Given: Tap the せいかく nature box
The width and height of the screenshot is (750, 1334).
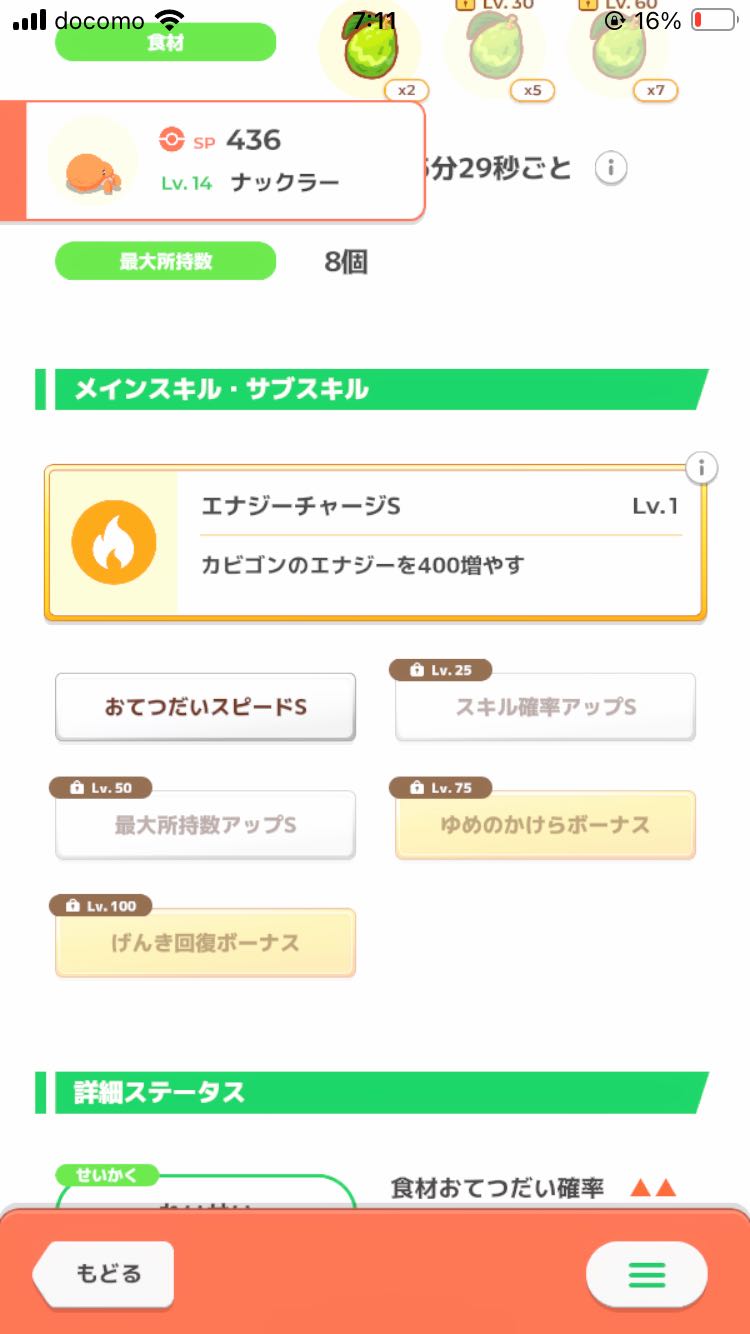Looking at the screenshot, I should pyautogui.click(x=205, y=1195).
